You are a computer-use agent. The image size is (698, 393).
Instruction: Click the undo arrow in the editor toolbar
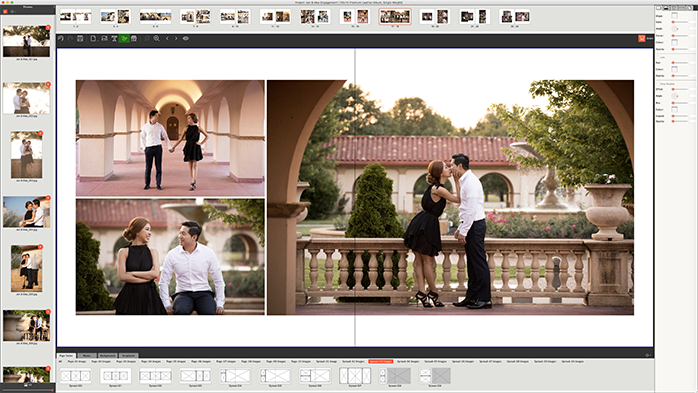pyautogui.click(x=61, y=39)
